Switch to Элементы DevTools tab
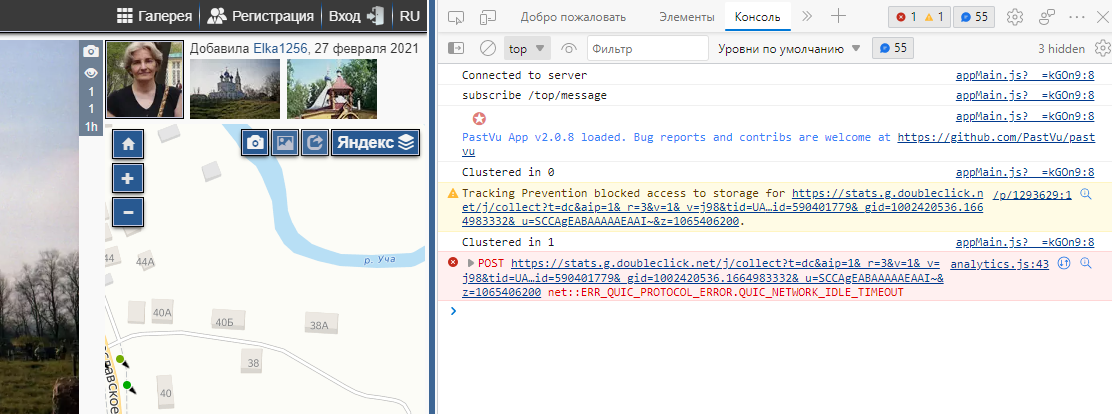The width and height of the screenshot is (1112, 414). pyautogui.click(x=686, y=17)
